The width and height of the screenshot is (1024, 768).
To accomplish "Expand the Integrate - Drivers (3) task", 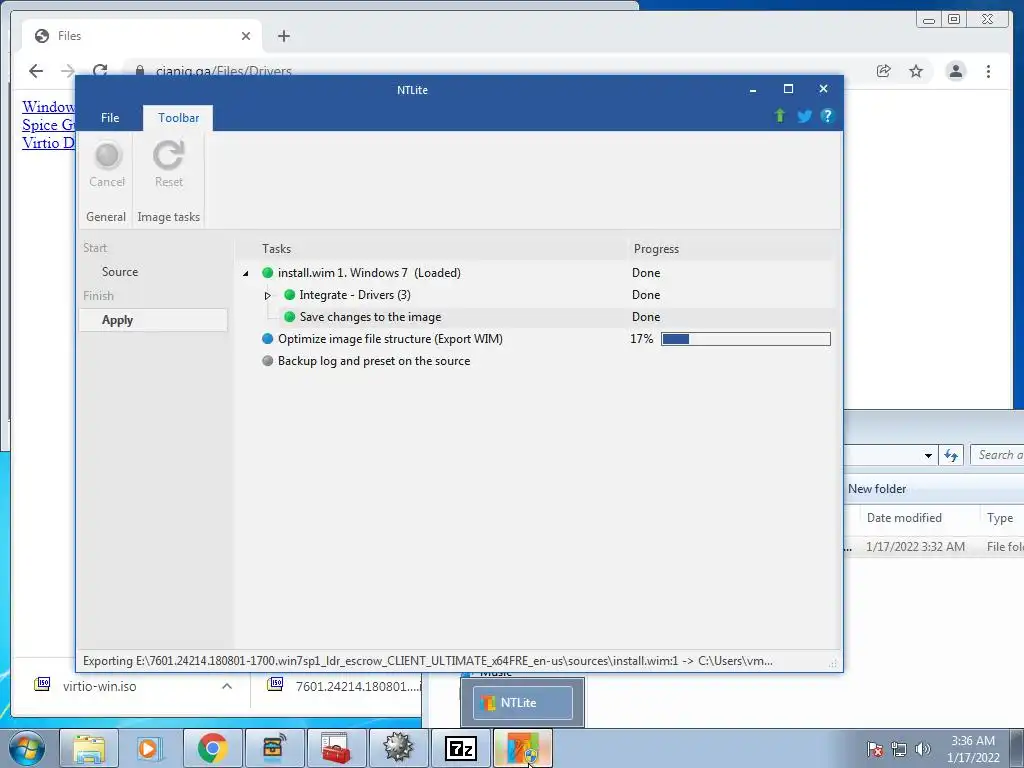I will (268, 295).
